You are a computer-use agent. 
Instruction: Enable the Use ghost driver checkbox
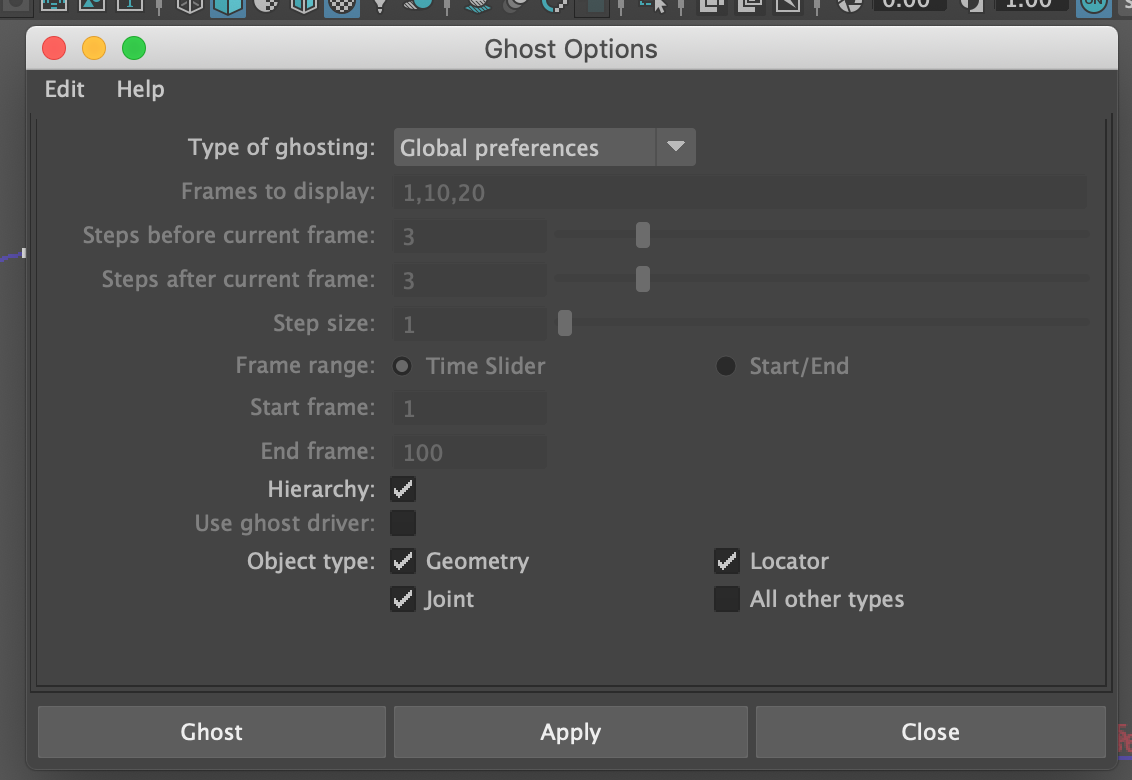[403, 523]
